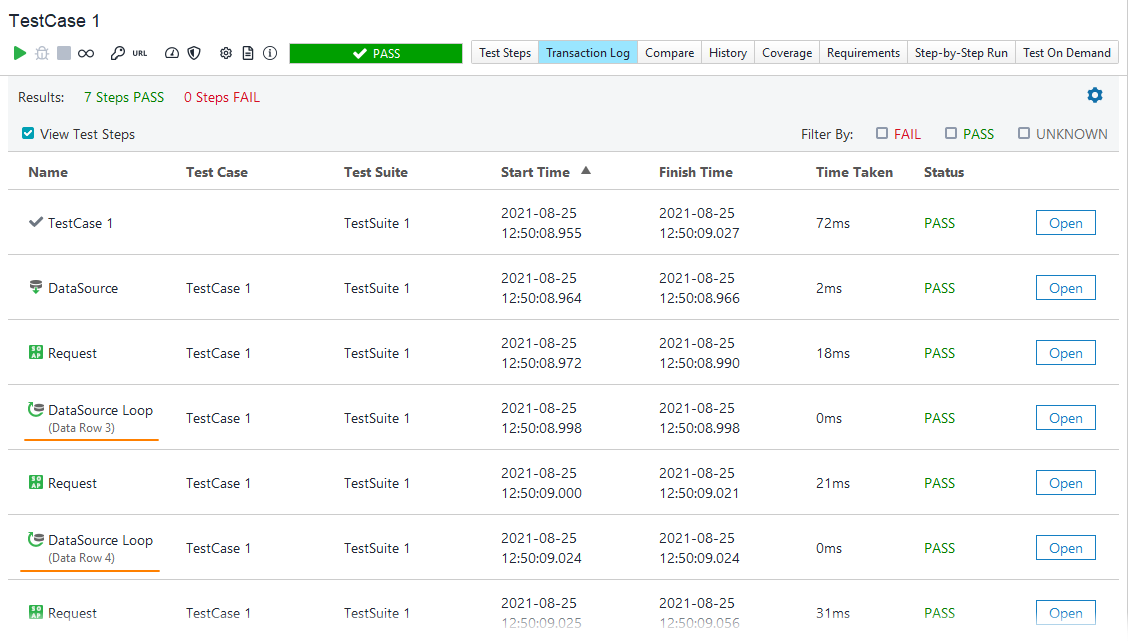Click the debug bug icon
Screen dimensions: 1128x642
click(40, 53)
